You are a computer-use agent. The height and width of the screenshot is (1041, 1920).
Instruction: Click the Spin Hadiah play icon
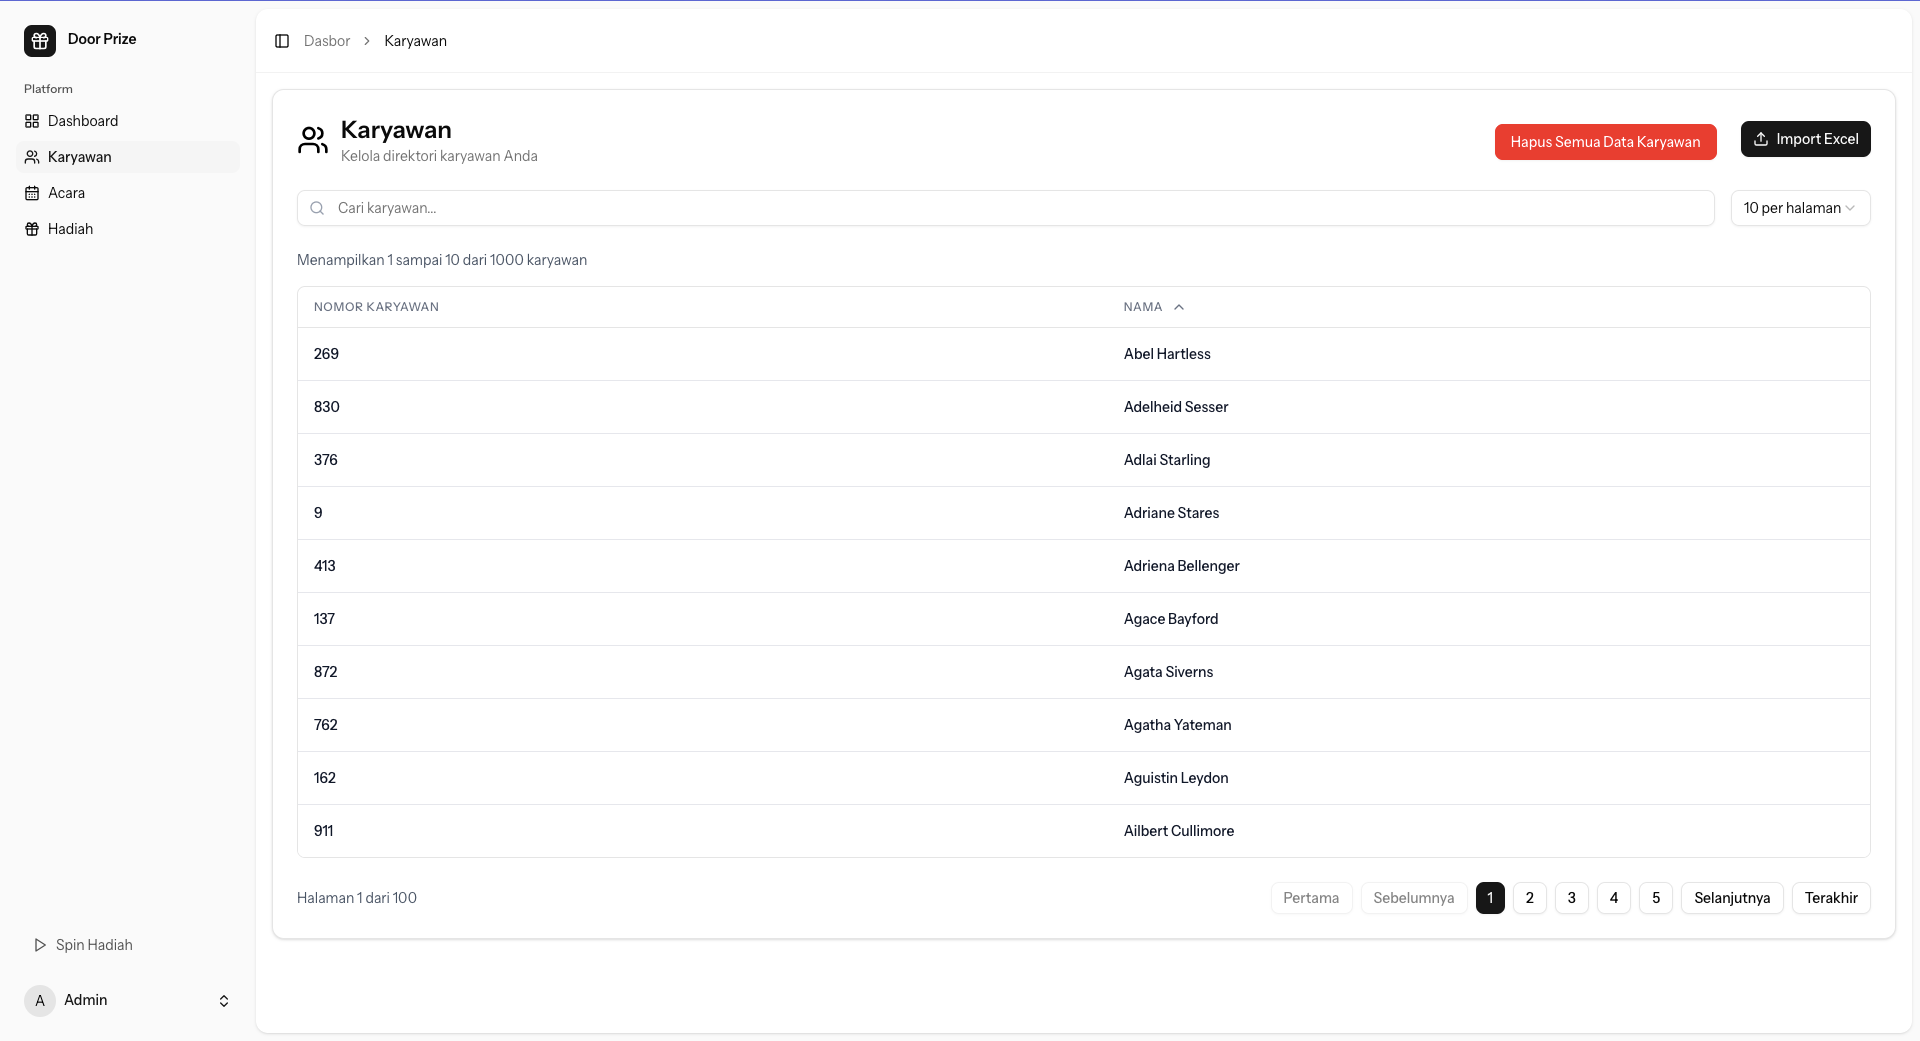click(40, 945)
